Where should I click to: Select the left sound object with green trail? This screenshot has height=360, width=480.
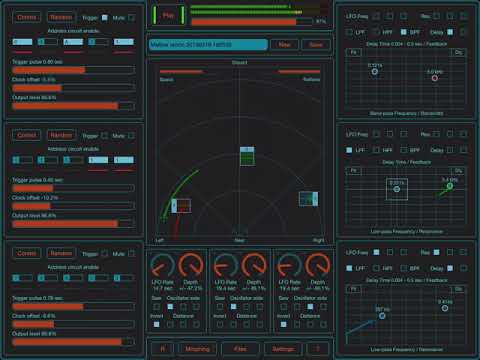[x=181, y=206]
